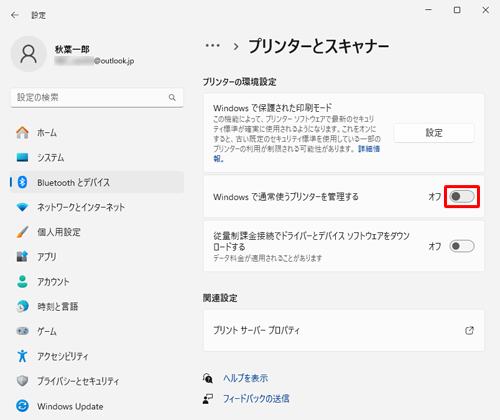The image size is (500, 420).
Task: Click the ゲーム controller icon
Action: pyautogui.click(x=22, y=331)
